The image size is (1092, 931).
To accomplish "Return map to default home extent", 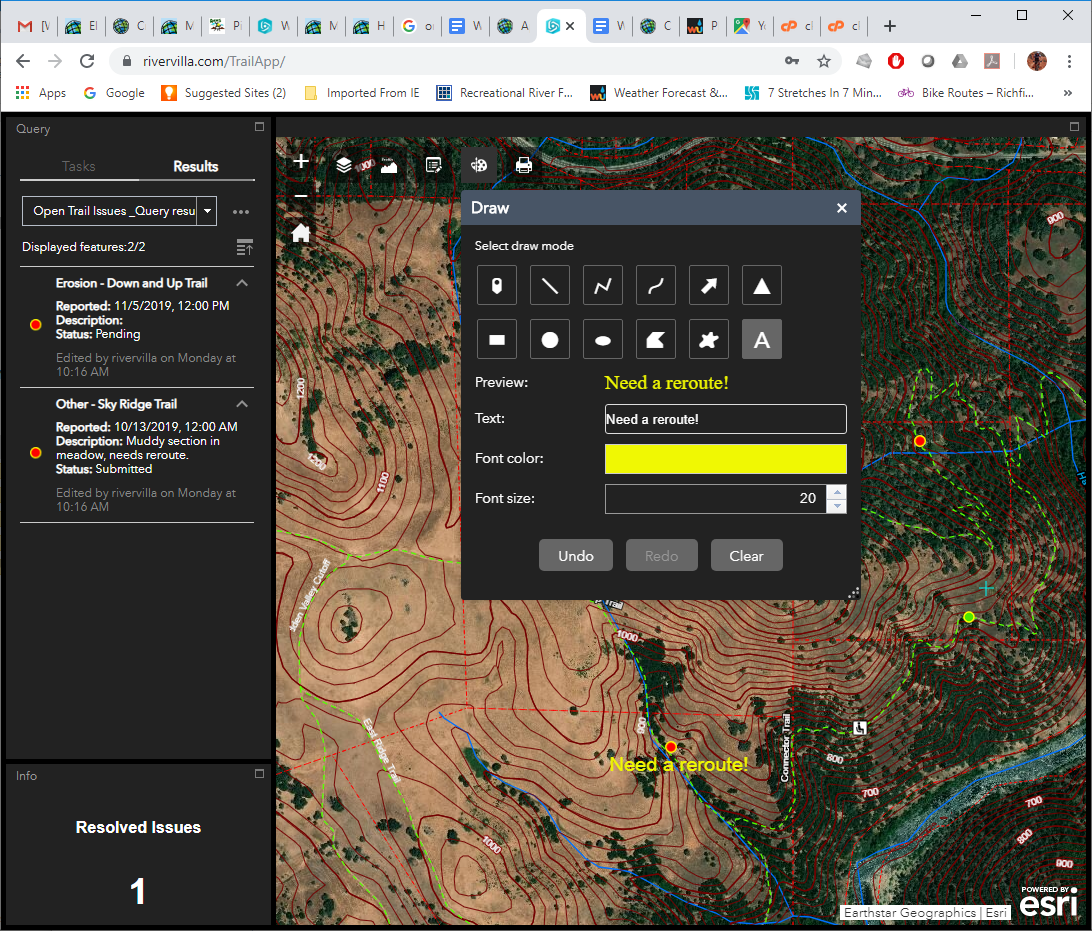I will [x=300, y=233].
